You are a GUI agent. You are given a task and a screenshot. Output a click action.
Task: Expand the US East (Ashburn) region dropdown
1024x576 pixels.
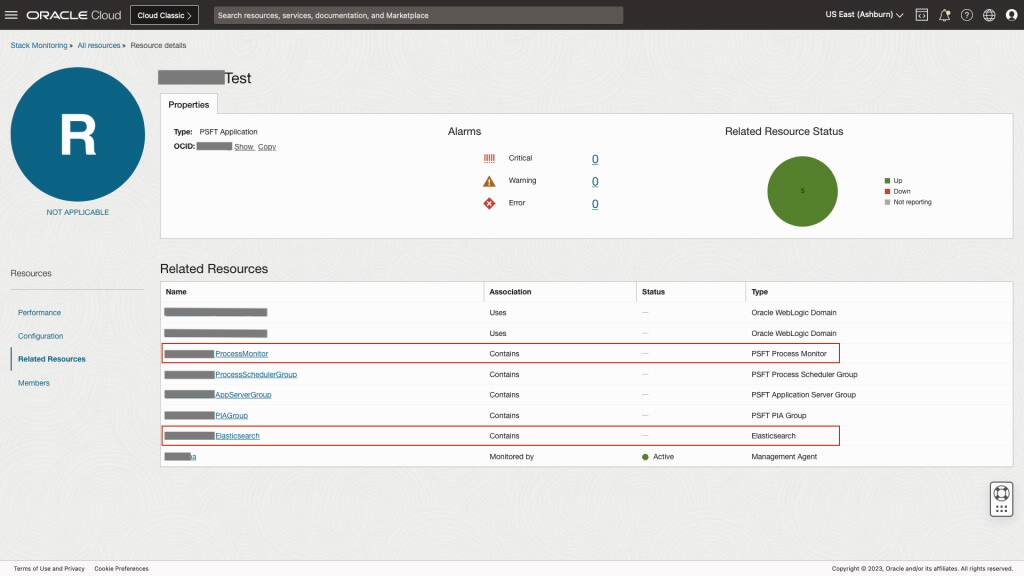863,14
